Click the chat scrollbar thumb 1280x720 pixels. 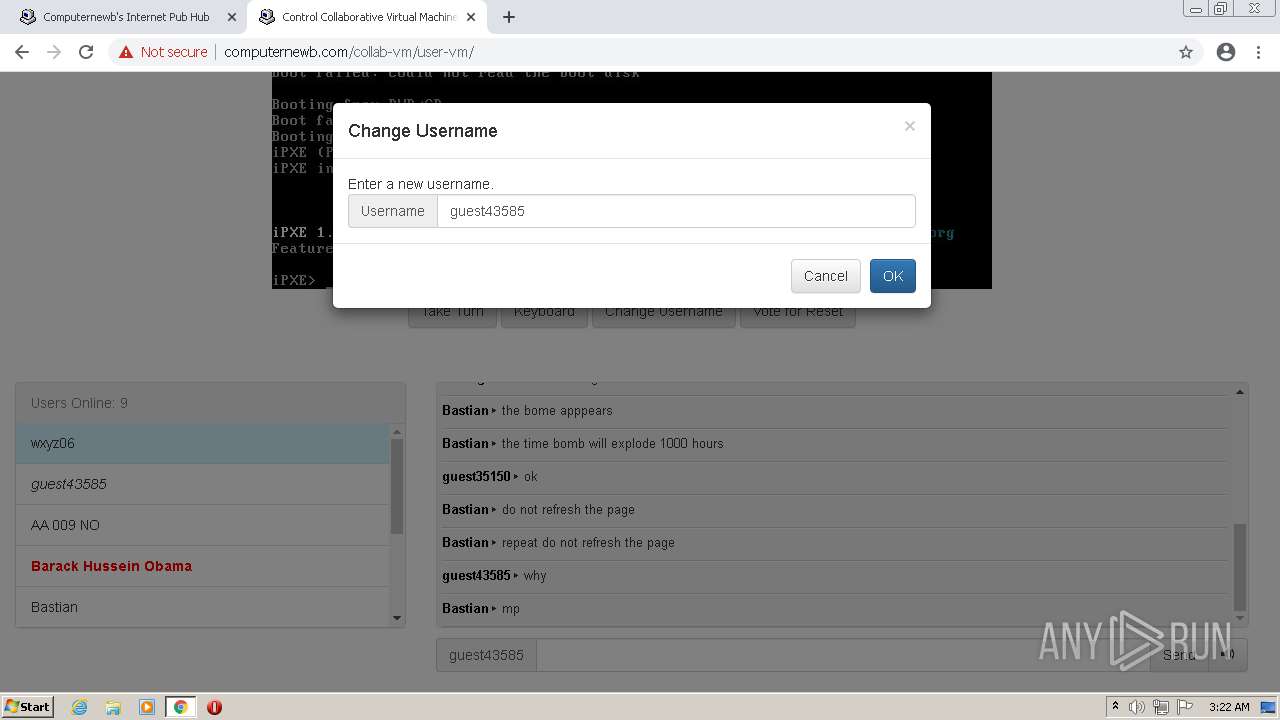coord(1240,566)
